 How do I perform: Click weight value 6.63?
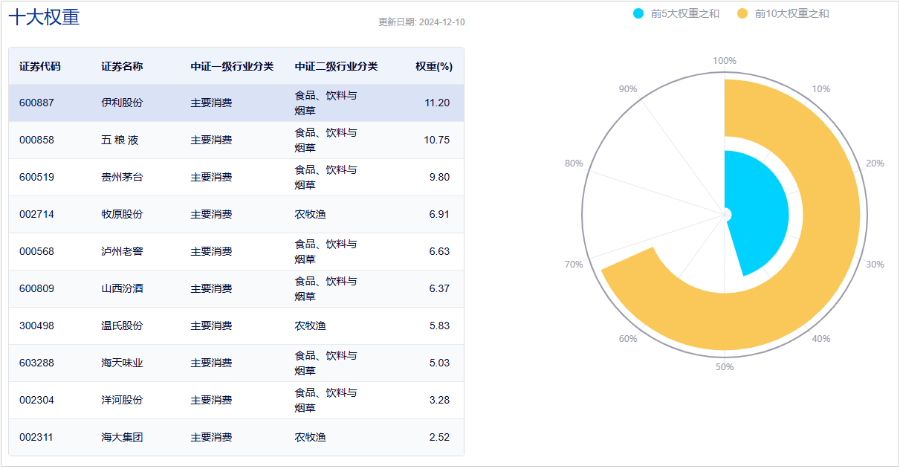tap(439, 251)
